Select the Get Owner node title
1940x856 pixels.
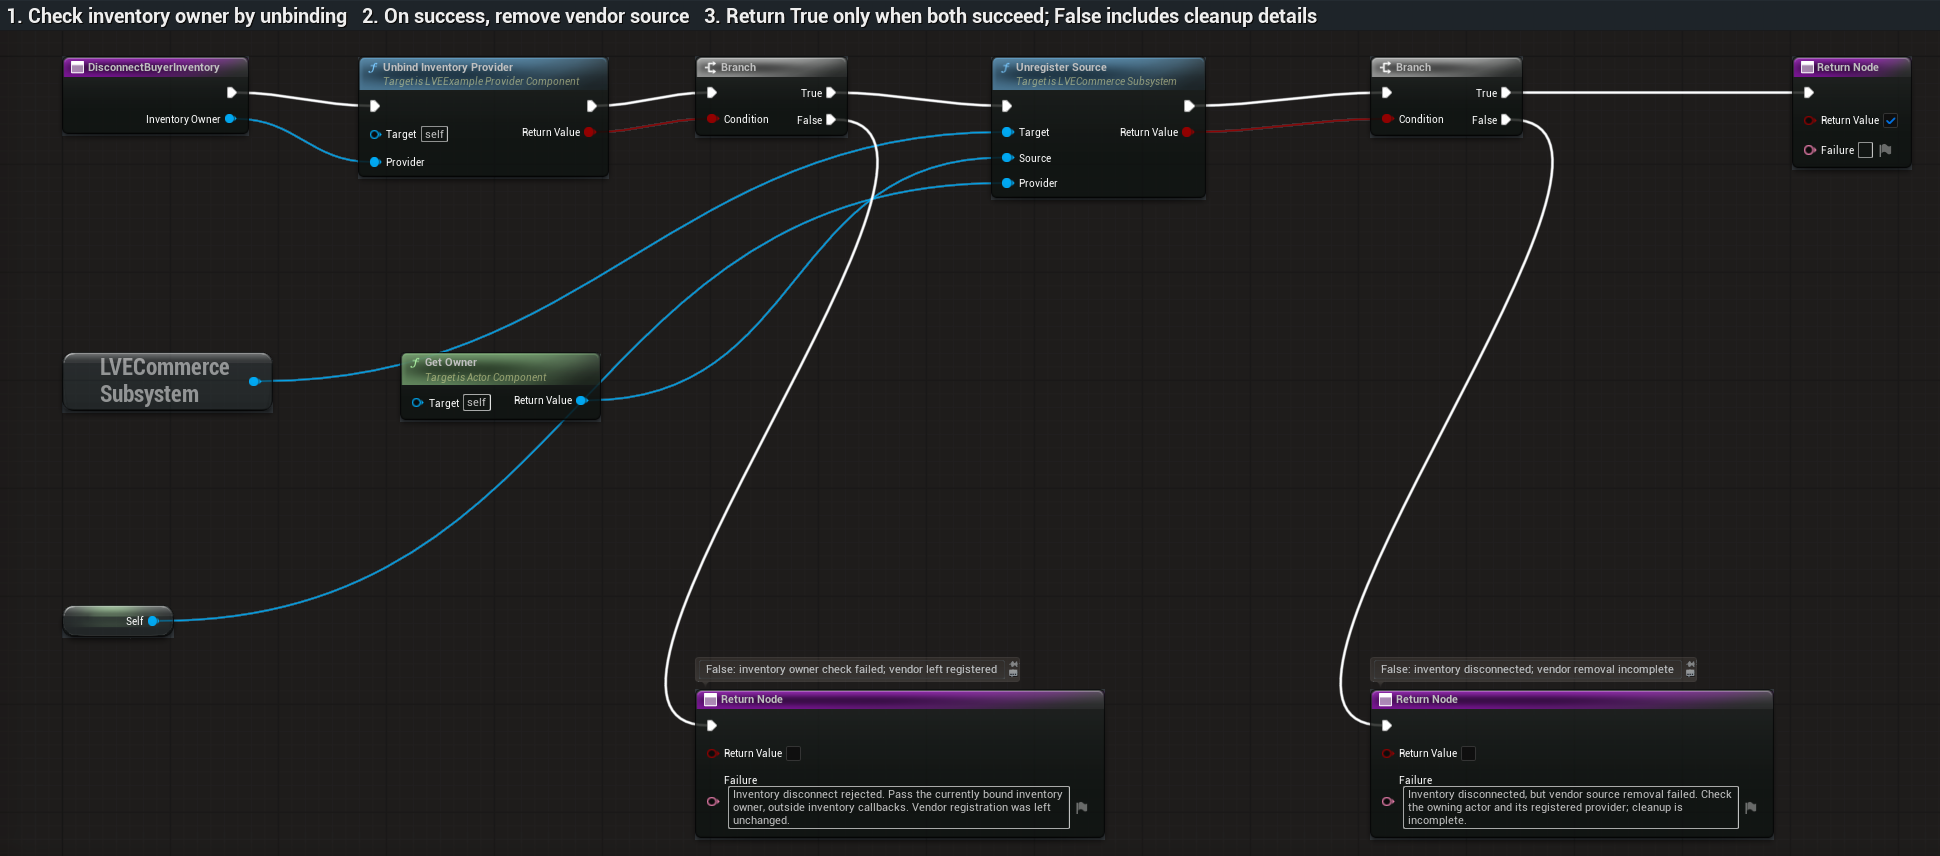pyautogui.click(x=451, y=362)
